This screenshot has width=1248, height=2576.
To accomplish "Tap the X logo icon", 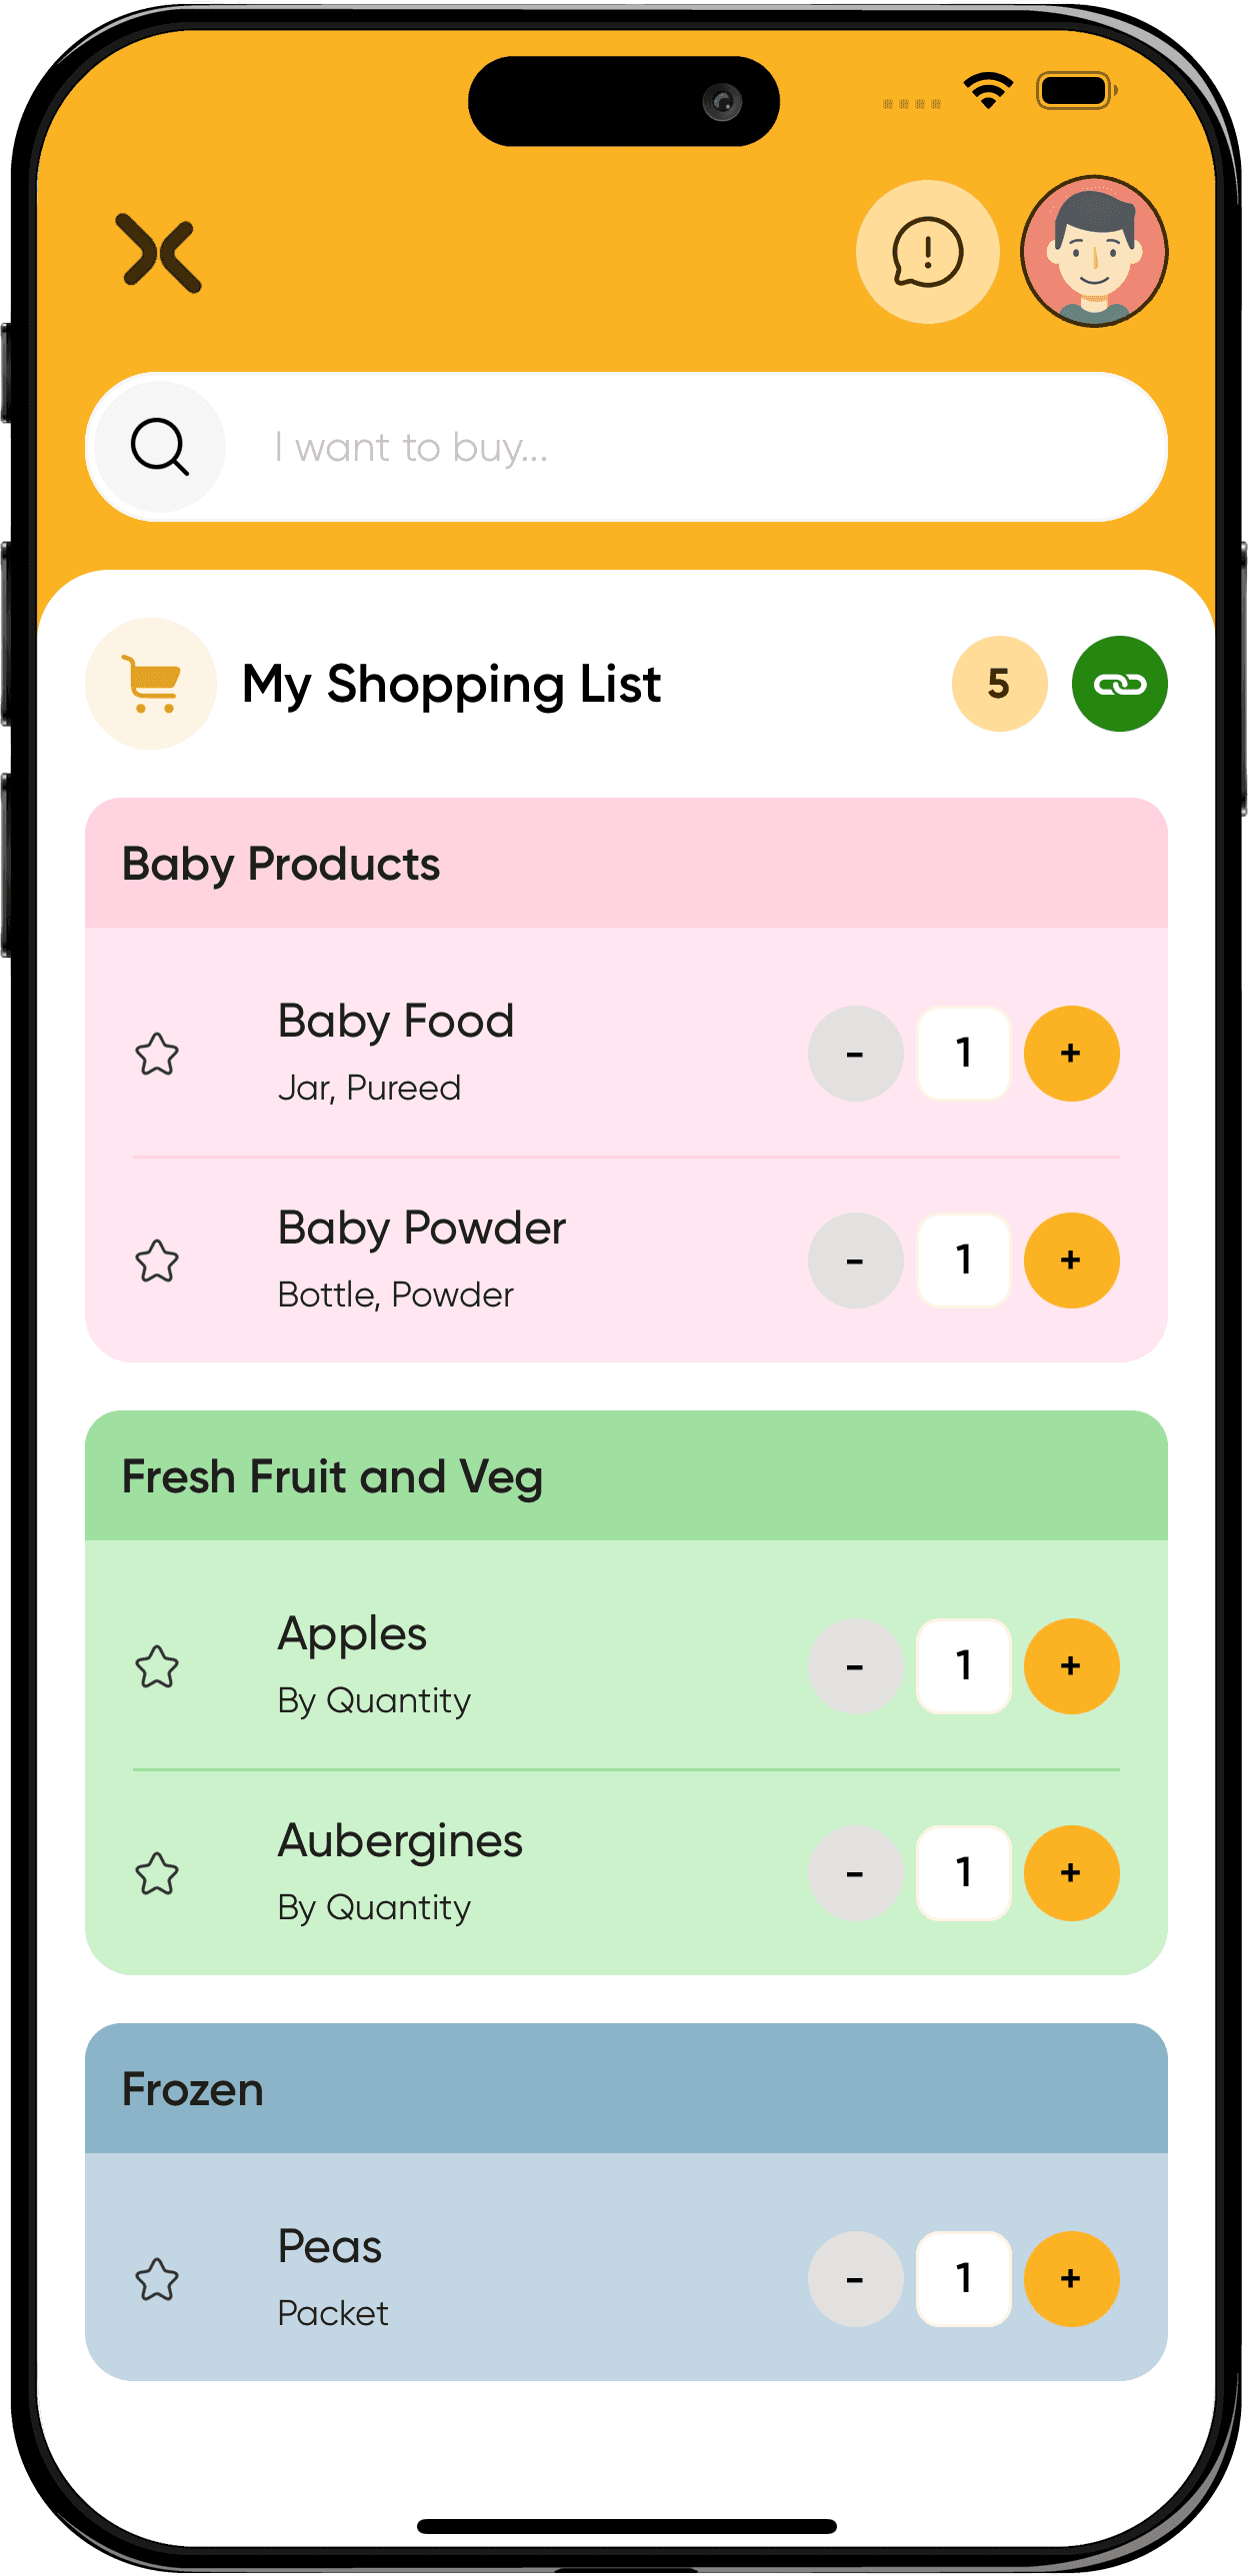I will coord(160,253).
